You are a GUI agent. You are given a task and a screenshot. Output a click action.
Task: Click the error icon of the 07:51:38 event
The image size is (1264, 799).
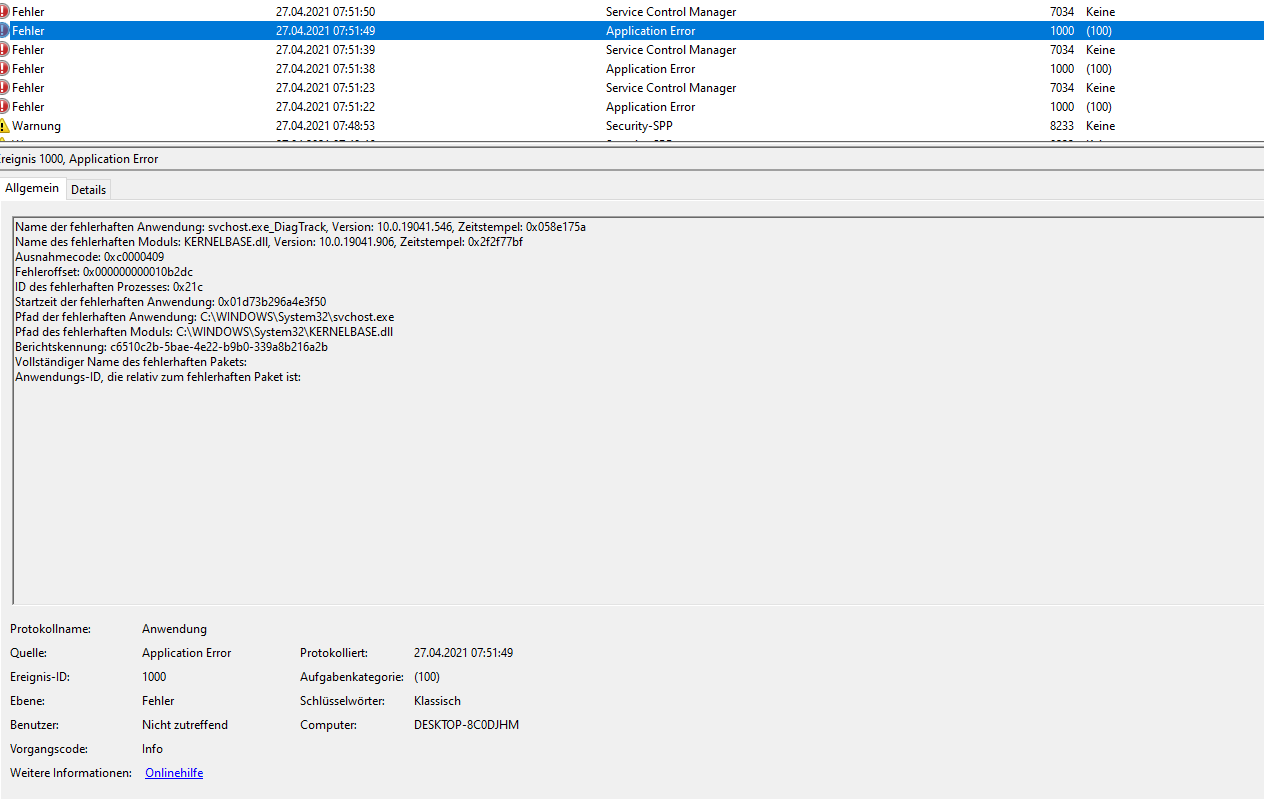pos(4,69)
